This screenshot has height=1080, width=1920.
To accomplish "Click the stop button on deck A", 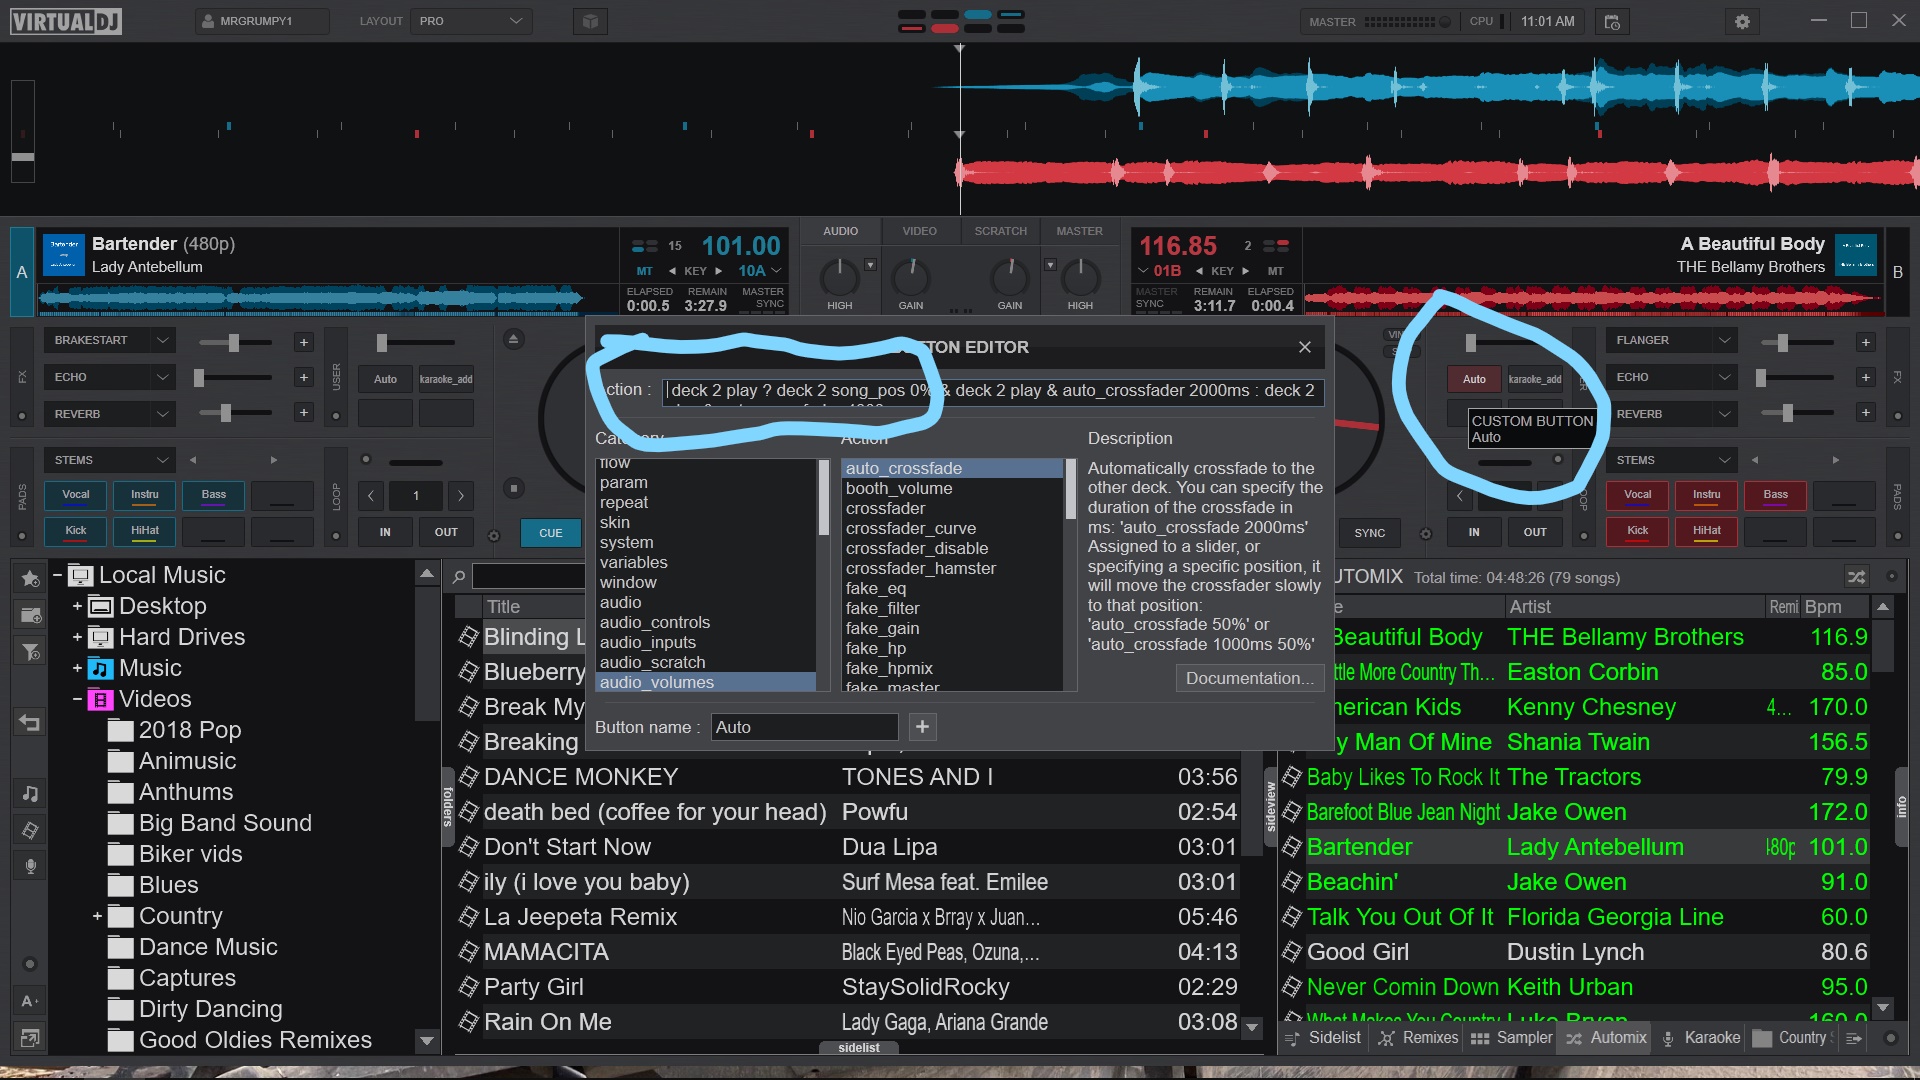I will [513, 488].
